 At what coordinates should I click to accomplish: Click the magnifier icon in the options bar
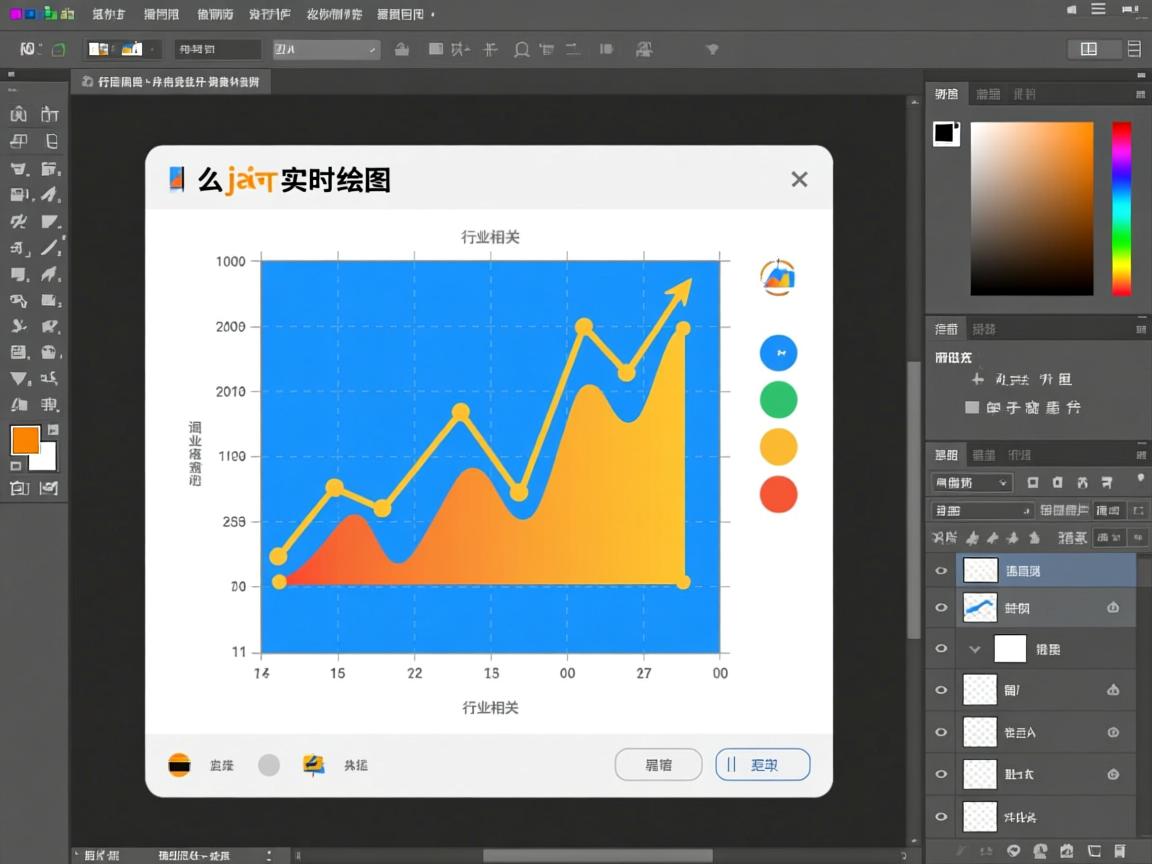521,49
